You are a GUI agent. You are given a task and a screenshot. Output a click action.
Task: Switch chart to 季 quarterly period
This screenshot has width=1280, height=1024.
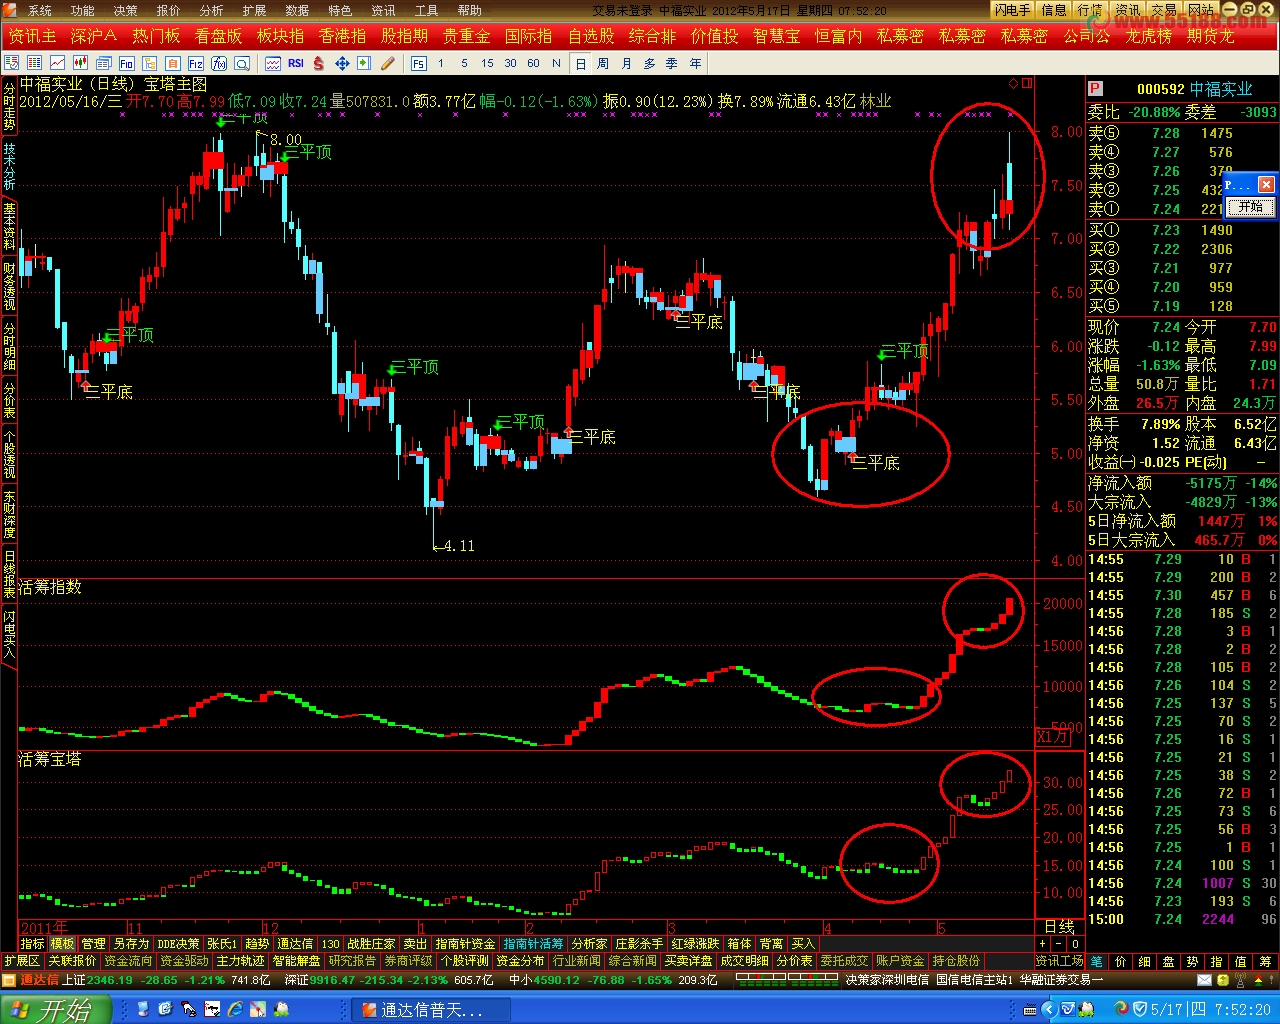point(671,63)
